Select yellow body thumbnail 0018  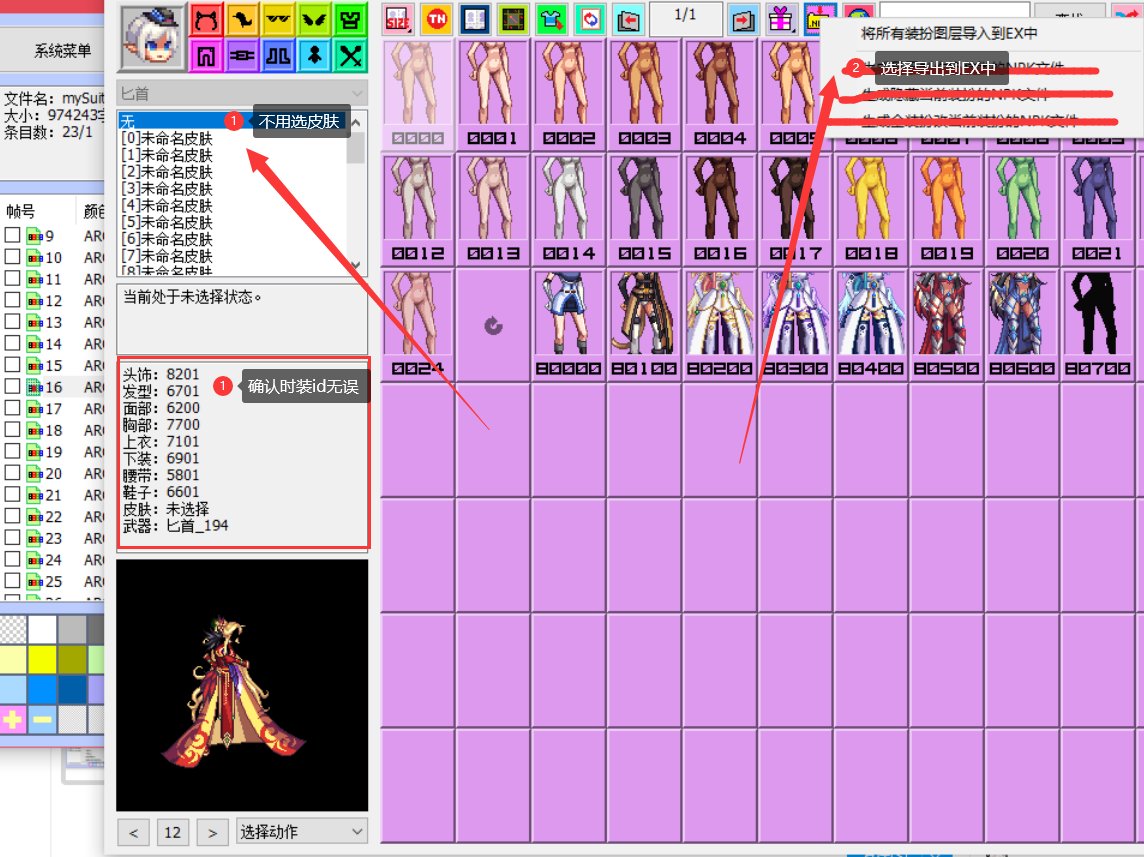[871, 210]
